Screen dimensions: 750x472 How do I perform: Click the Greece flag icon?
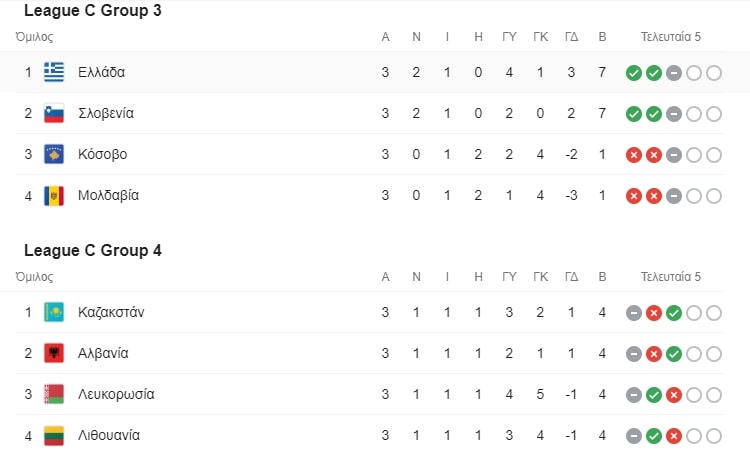tap(54, 72)
